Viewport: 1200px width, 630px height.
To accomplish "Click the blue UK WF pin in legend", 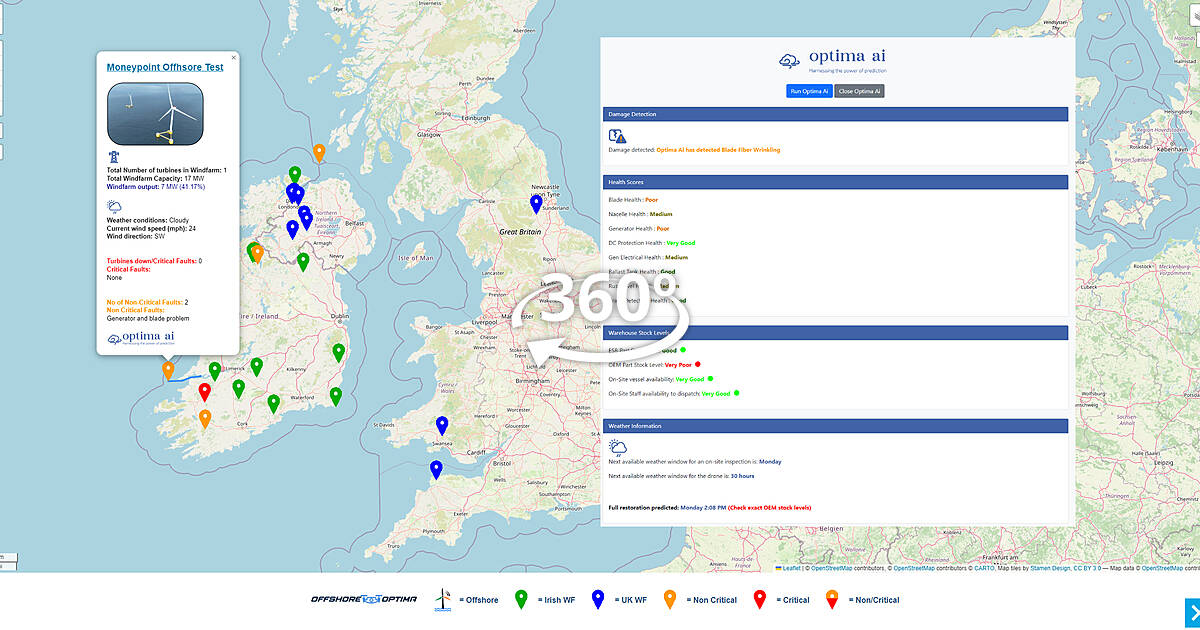I will [x=598, y=599].
